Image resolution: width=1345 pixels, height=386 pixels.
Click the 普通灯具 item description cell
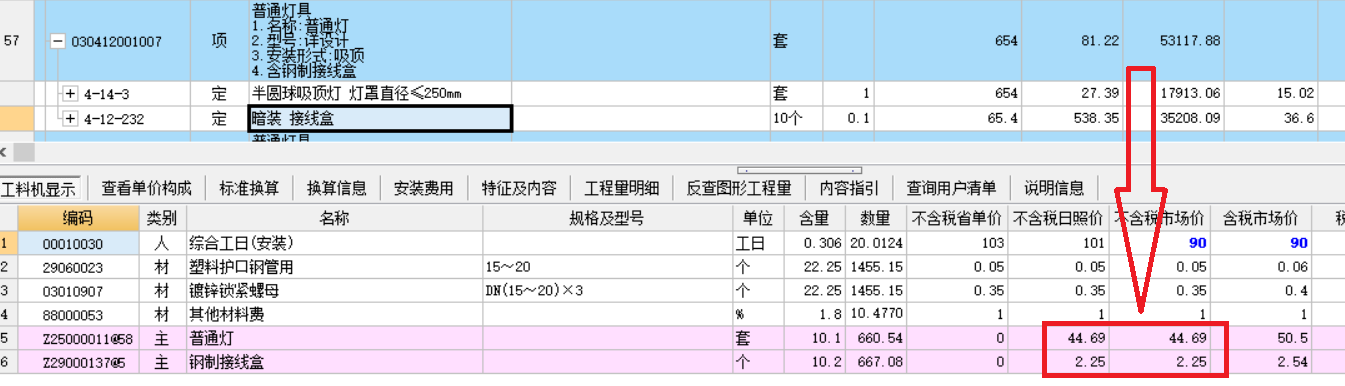(380, 41)
